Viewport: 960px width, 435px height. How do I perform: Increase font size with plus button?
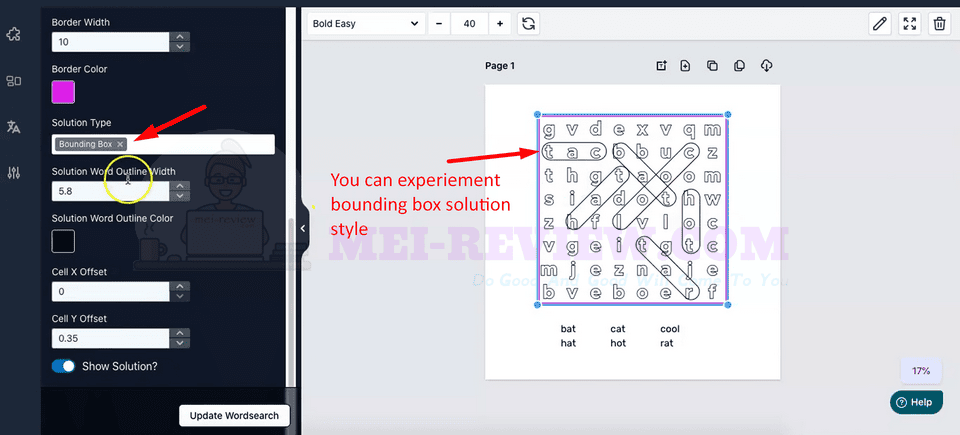[500, 24]
